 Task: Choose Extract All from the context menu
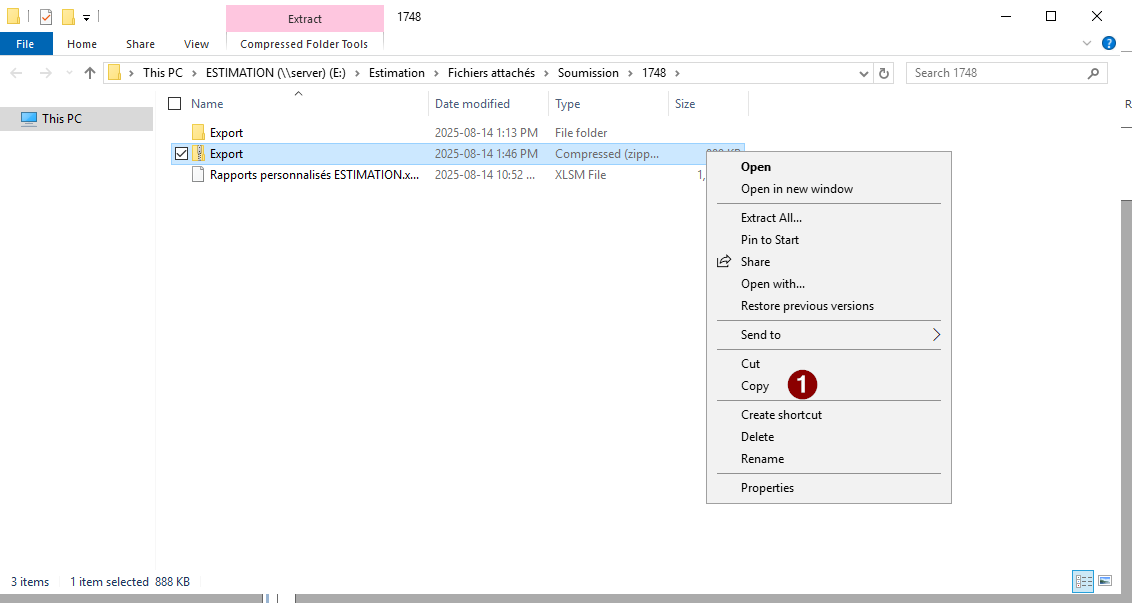tap(771, 218)
